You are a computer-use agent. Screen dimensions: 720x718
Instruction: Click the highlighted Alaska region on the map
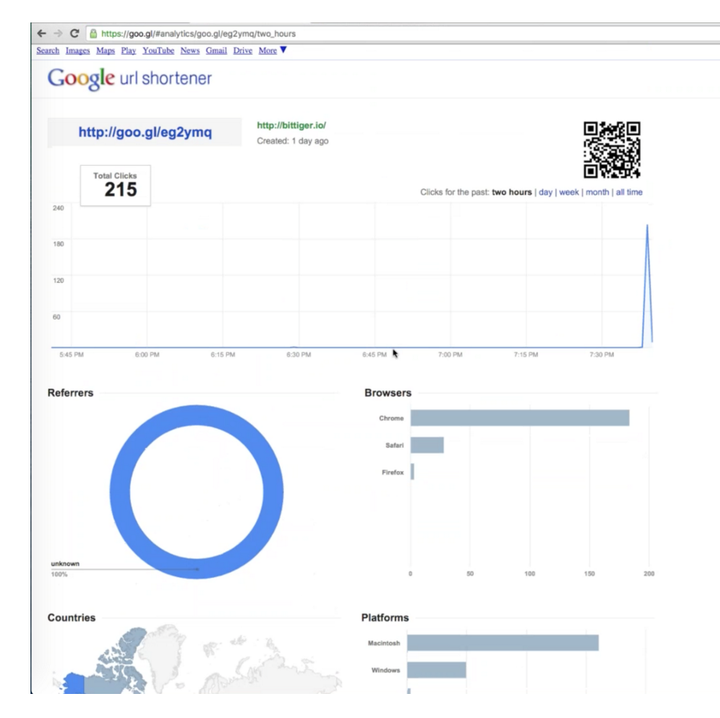click(x=74, y=683)
